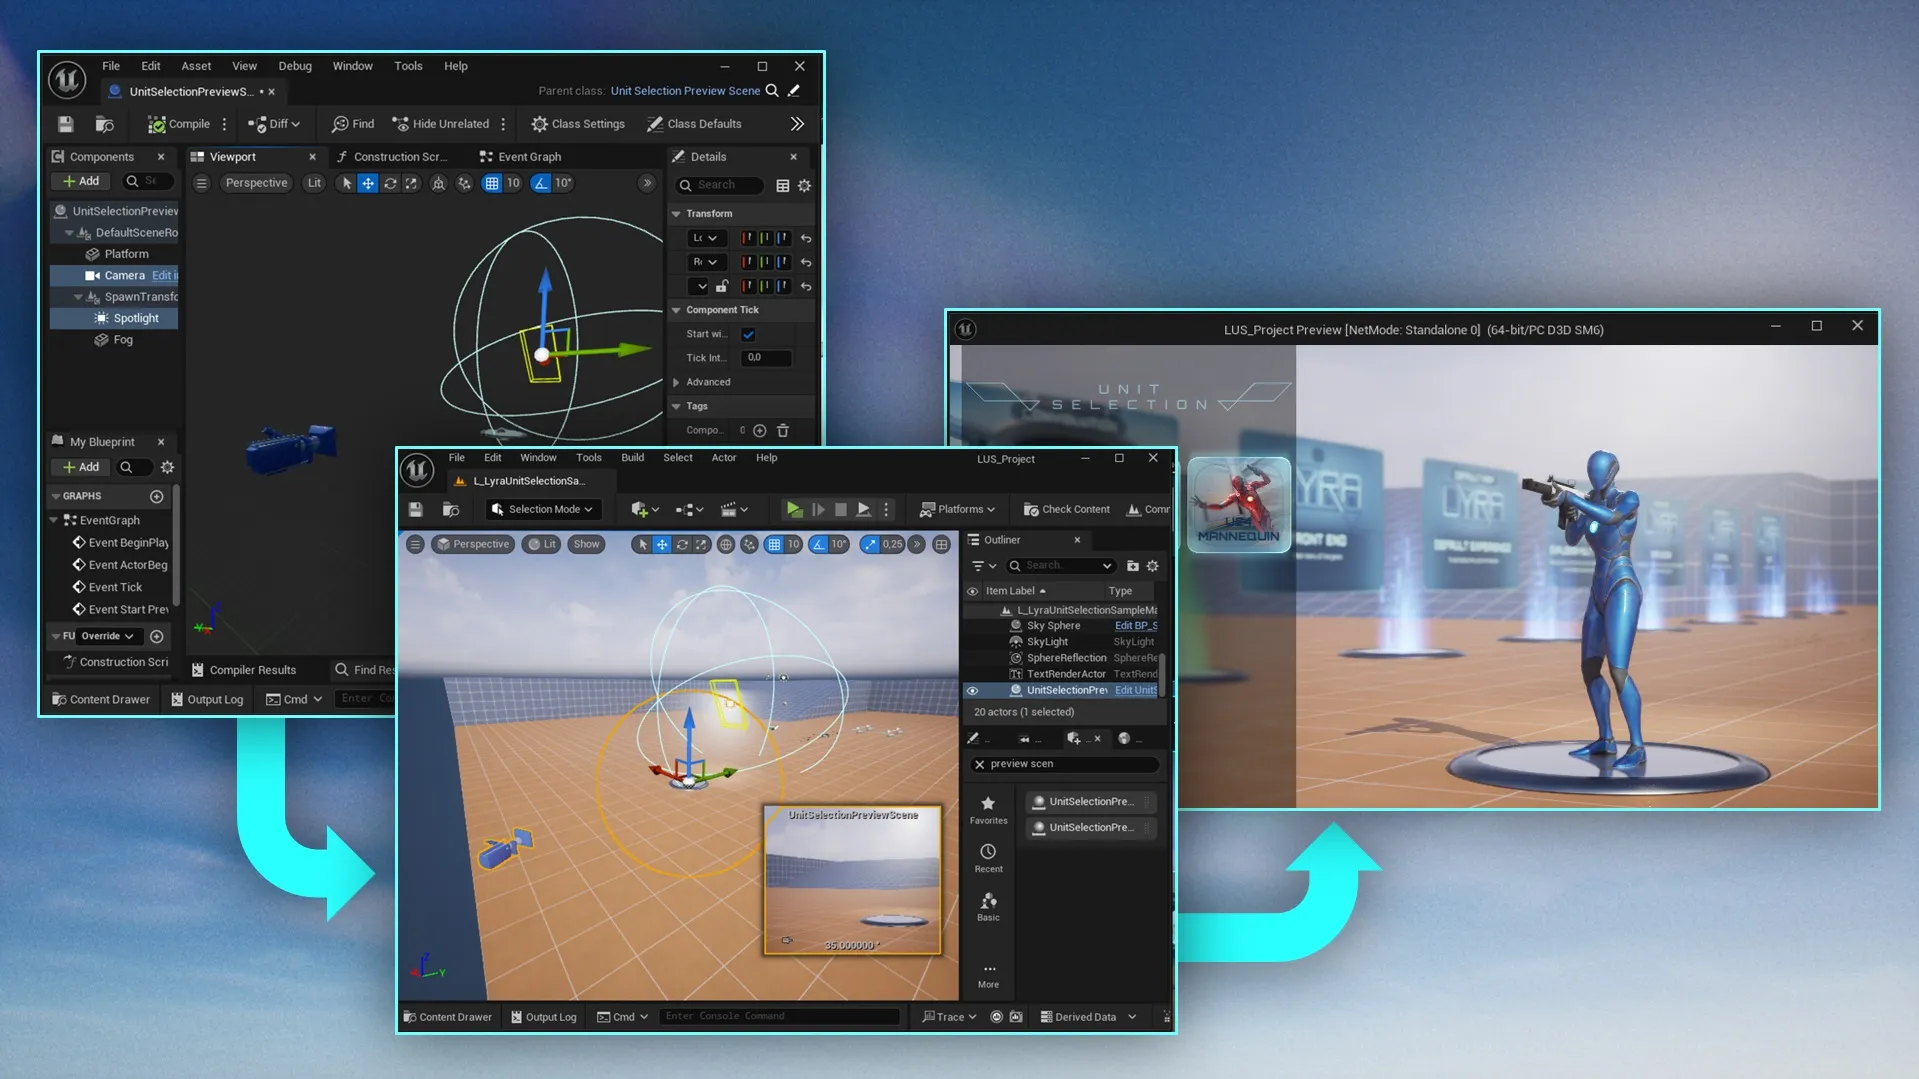Select the UE4 Mannequin unit thumbnail

(1239, 505)
